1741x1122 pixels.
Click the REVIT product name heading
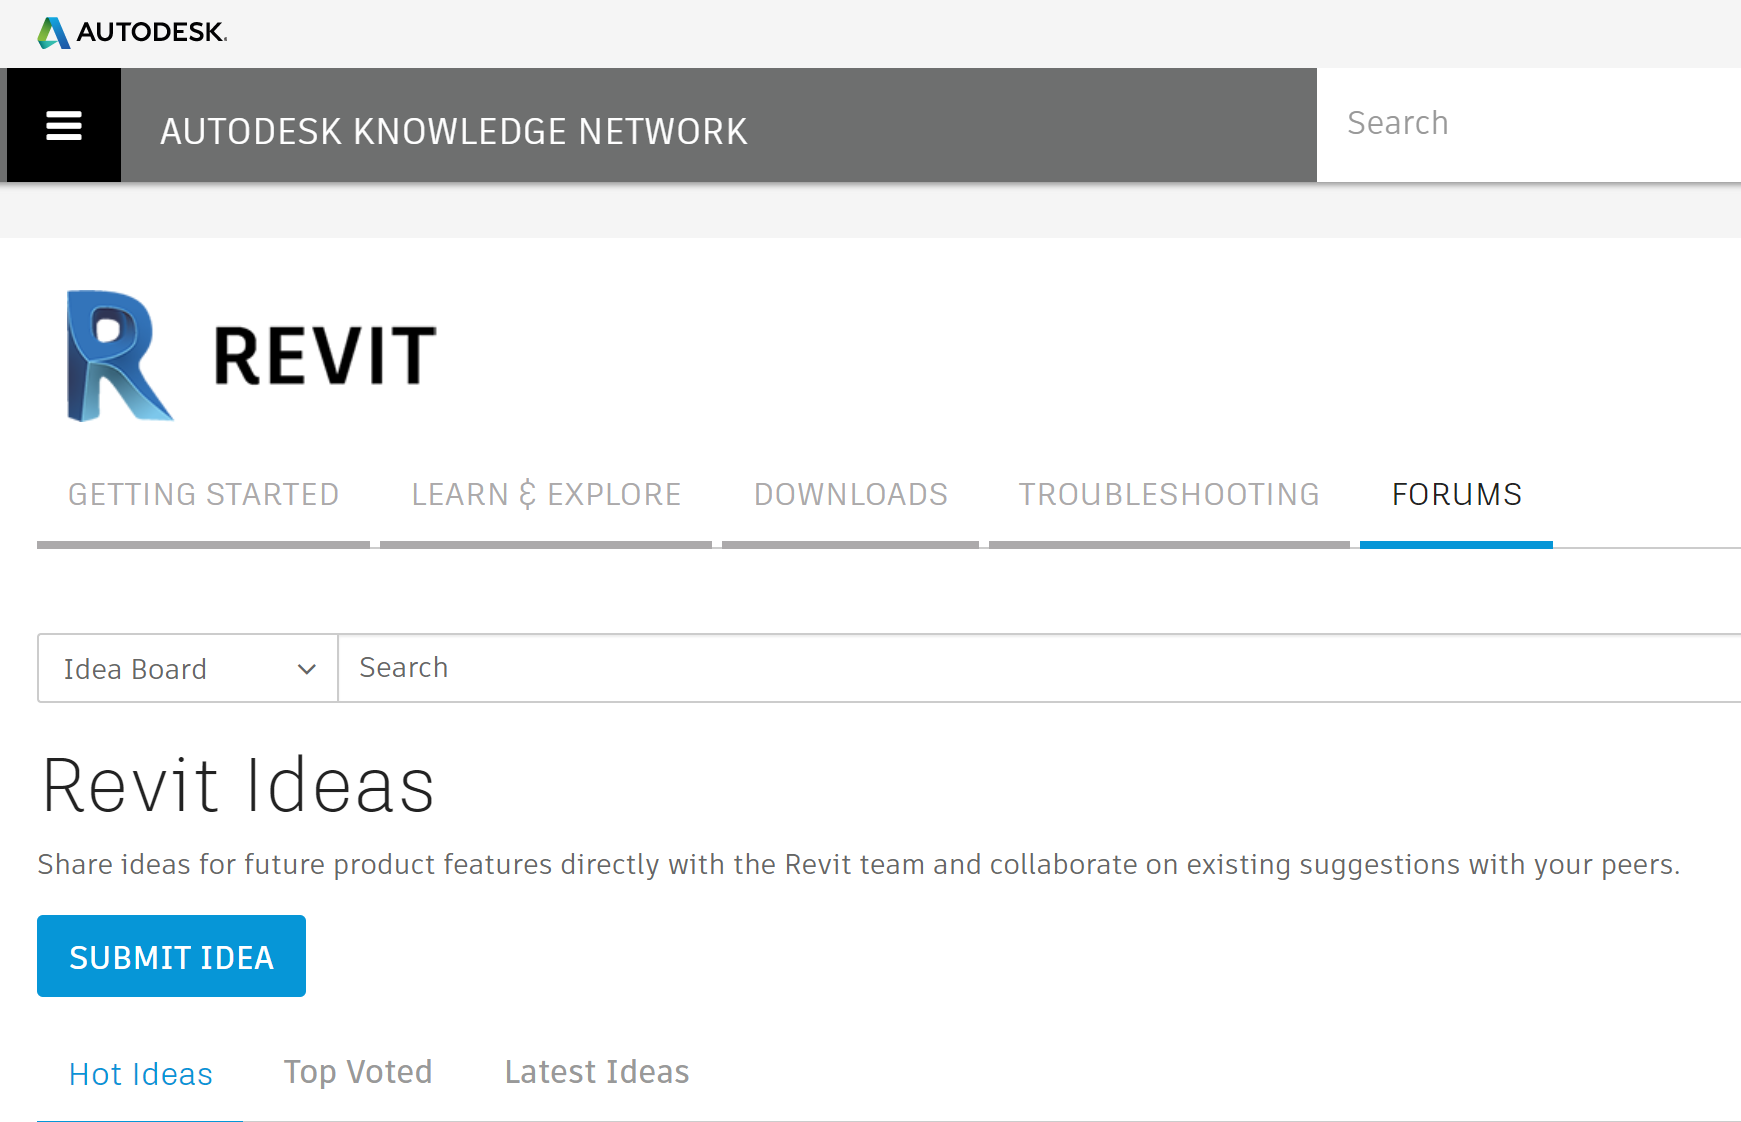point(325,356)
